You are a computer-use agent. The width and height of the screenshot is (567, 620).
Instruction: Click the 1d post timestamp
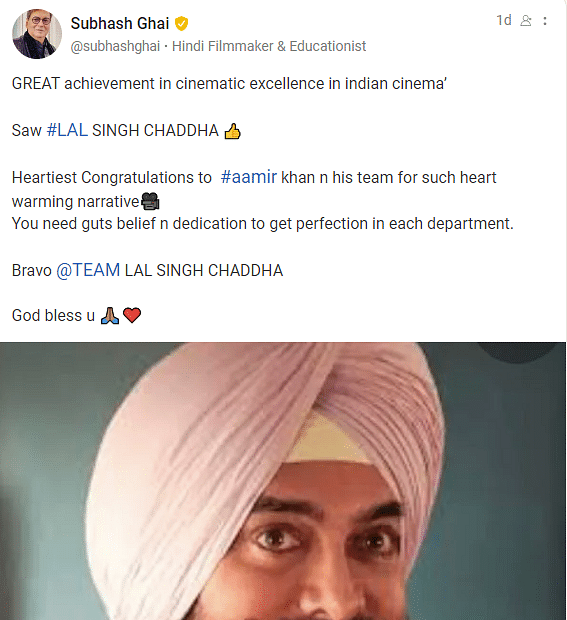504,20
